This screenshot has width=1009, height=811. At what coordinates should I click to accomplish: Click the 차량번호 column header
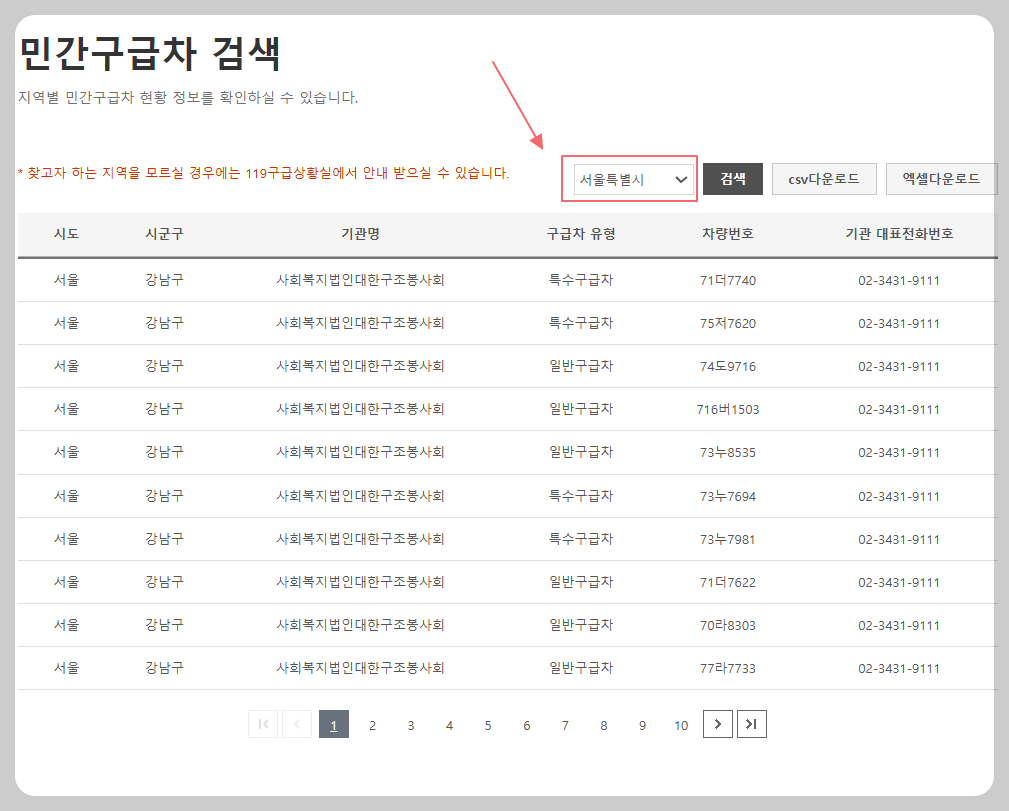728,234
